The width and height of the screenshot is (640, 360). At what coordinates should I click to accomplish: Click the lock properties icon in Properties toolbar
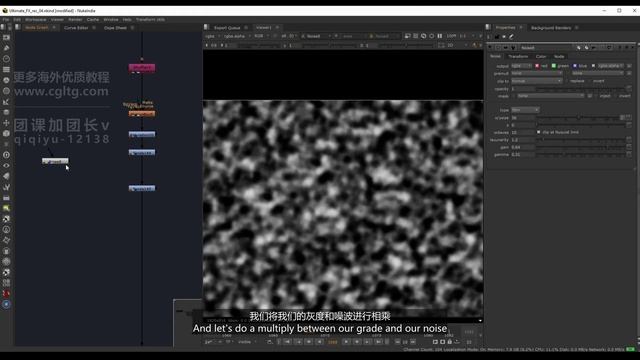(x=497, y=37)
